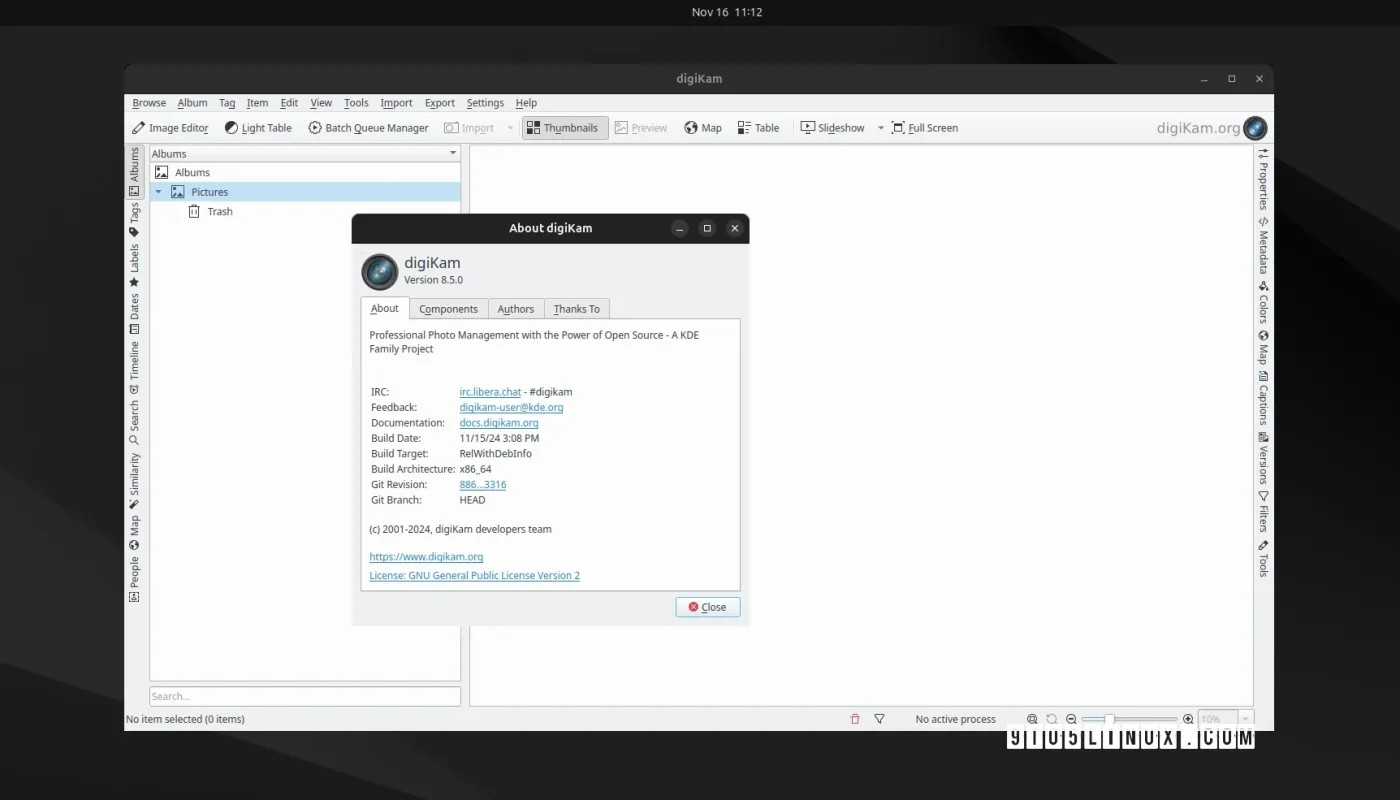
Task: Visit the digikam.org website link
Action: 426,556
